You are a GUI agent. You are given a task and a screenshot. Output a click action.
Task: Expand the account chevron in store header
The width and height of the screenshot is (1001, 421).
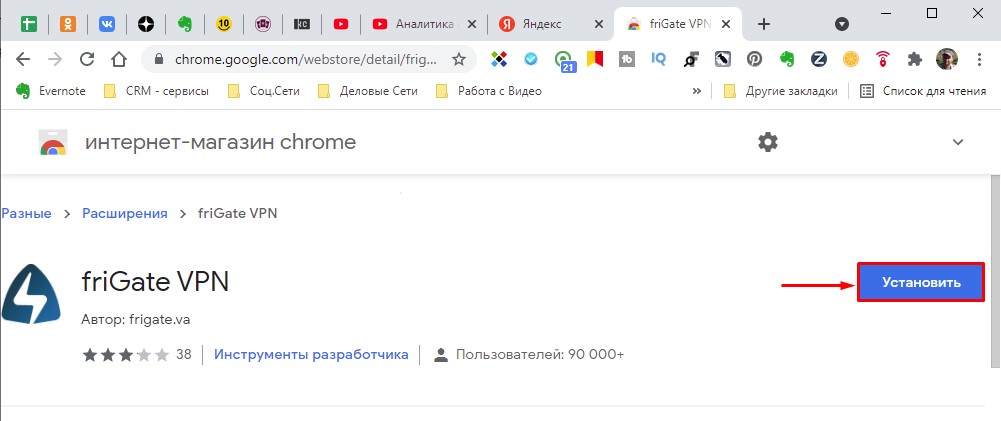click(958, 142)
